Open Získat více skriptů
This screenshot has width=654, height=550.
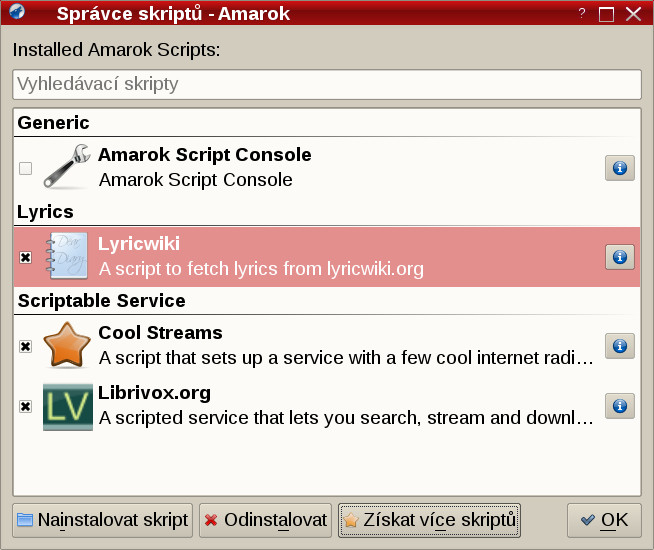tap(429, 520)
